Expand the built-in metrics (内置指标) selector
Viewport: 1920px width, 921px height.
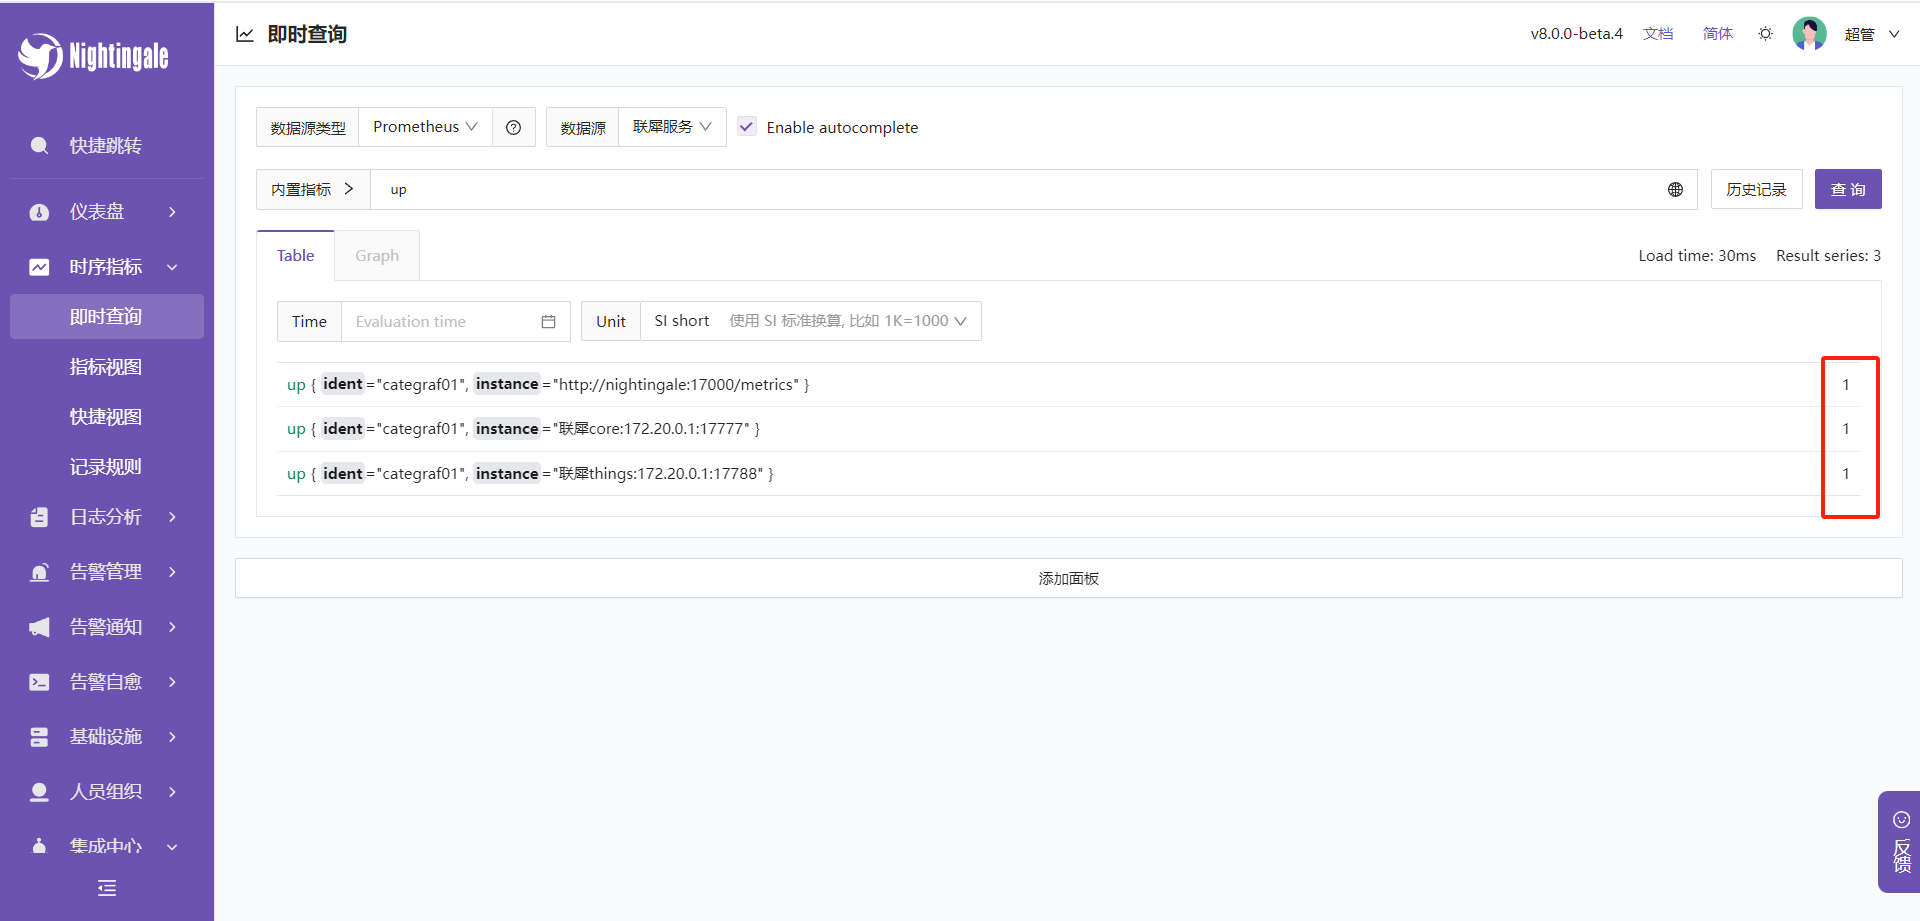313,190
